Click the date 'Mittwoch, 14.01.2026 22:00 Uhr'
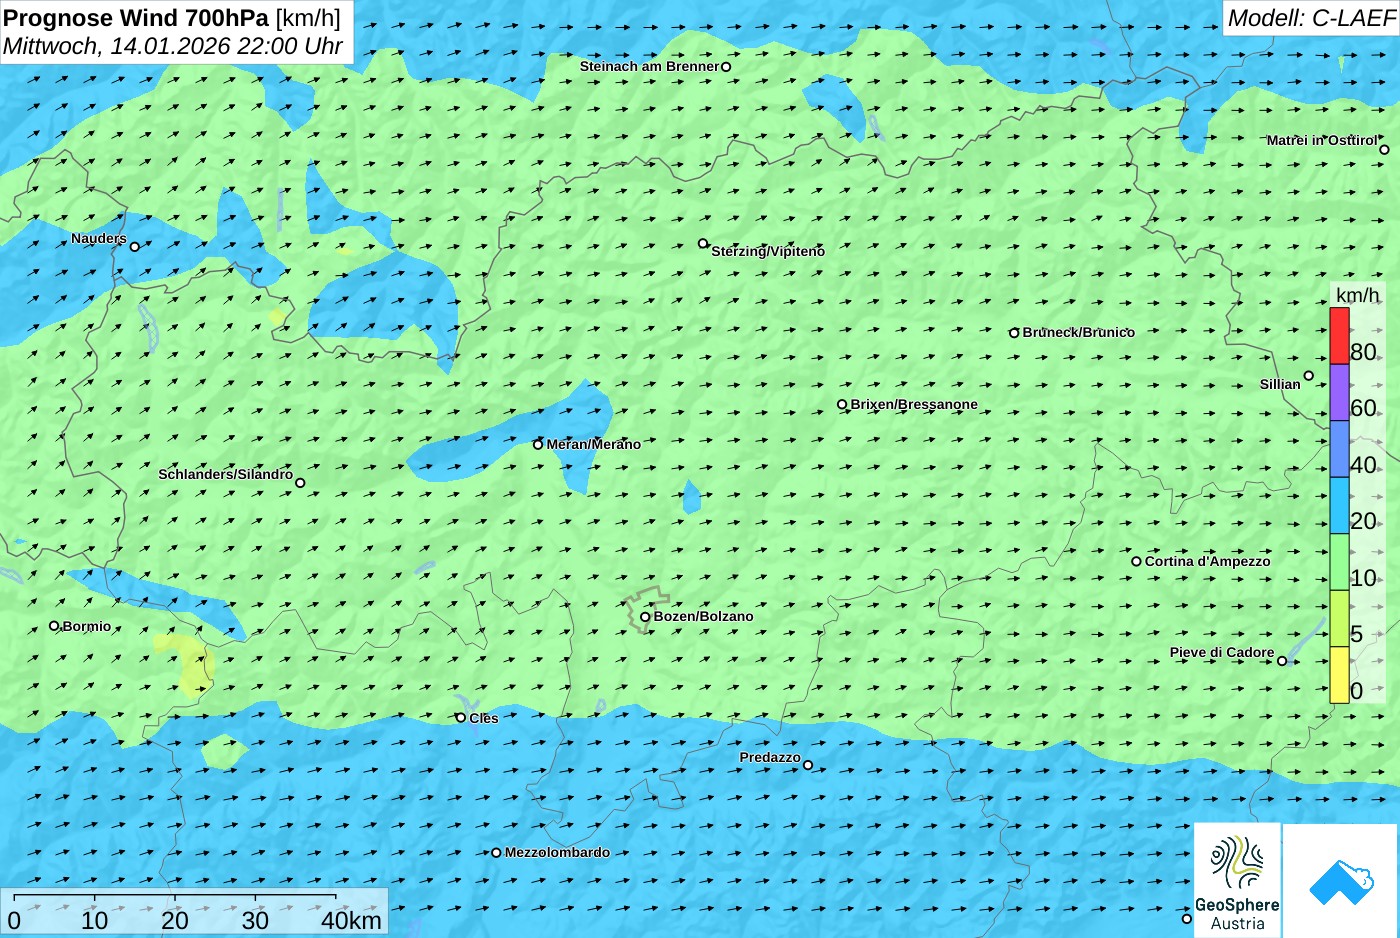This screenshot has width=1400, height=938. 173,46
